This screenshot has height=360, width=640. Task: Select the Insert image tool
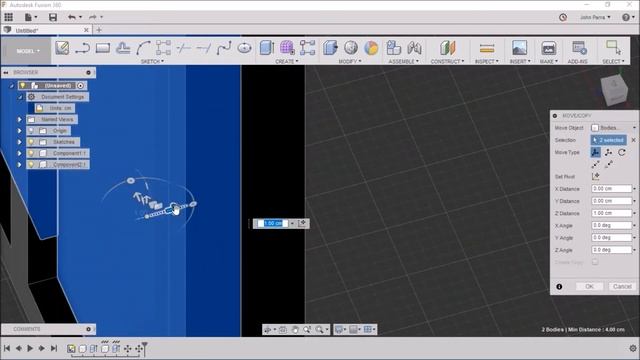coord(520,48)
